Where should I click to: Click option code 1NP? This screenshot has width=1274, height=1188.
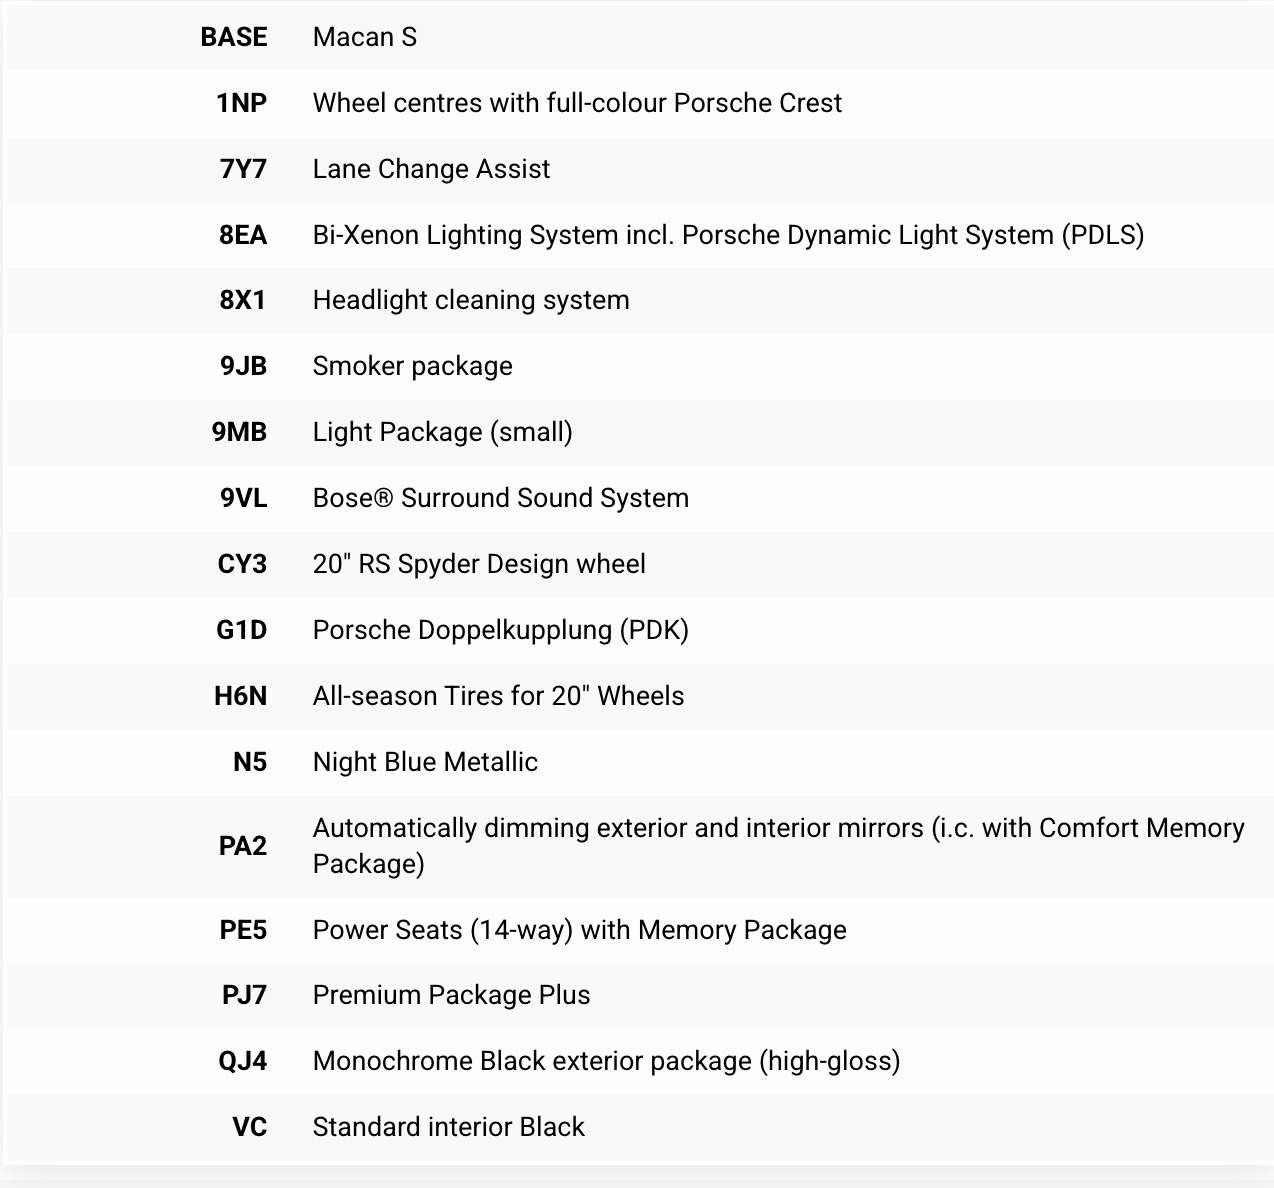pos(241,103)
